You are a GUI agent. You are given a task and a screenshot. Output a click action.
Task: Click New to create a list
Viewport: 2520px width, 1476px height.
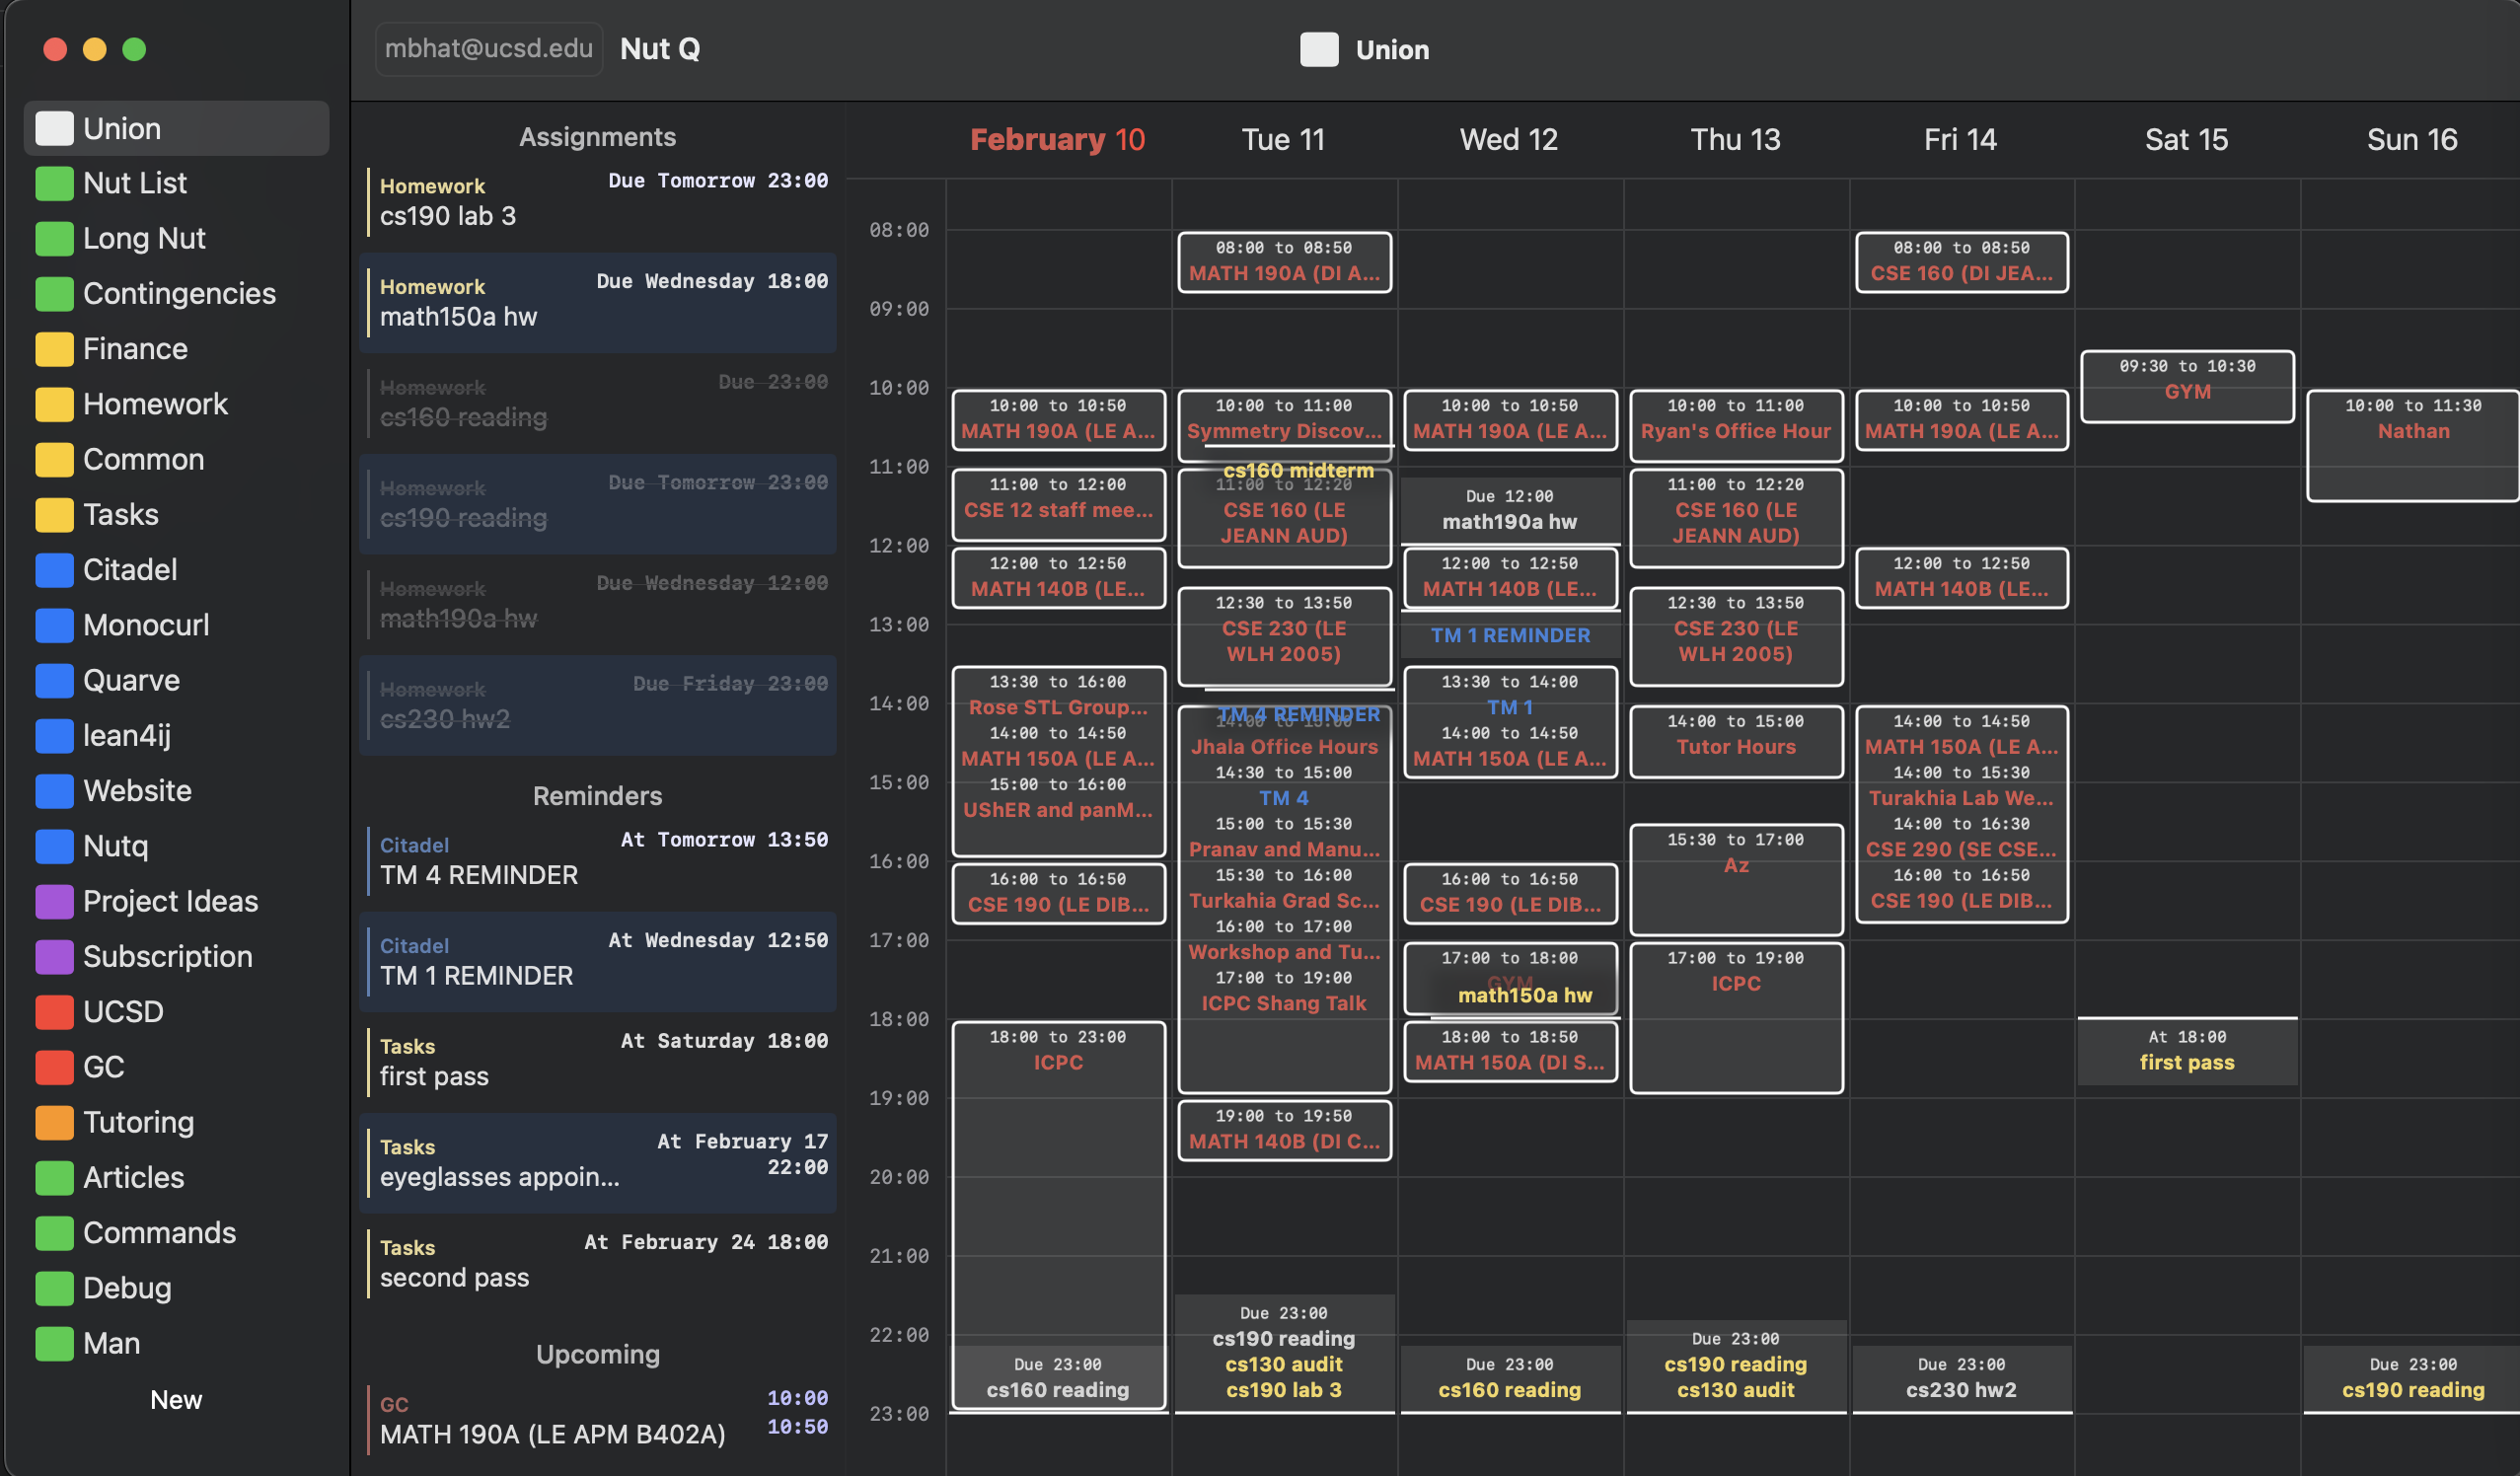176,1399
